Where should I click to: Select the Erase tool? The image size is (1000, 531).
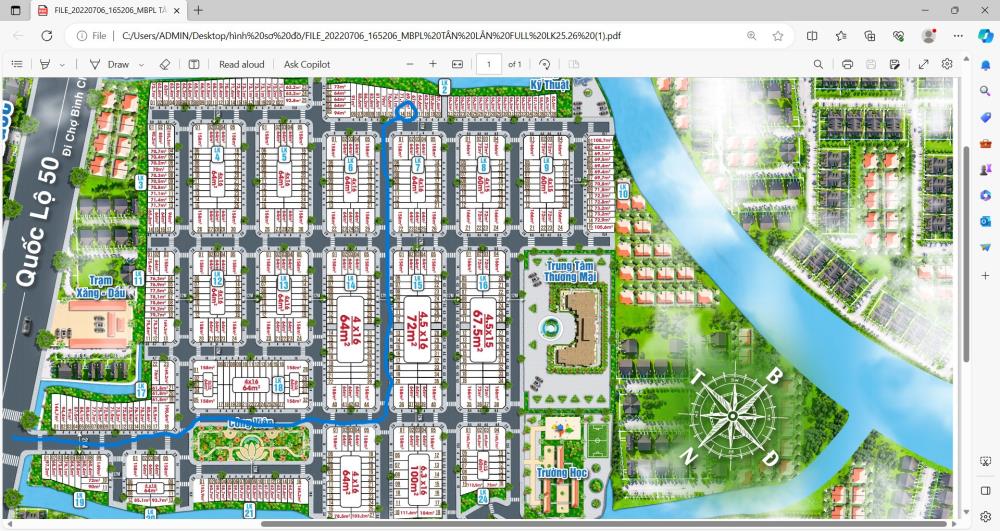click(x=165, y=64)
